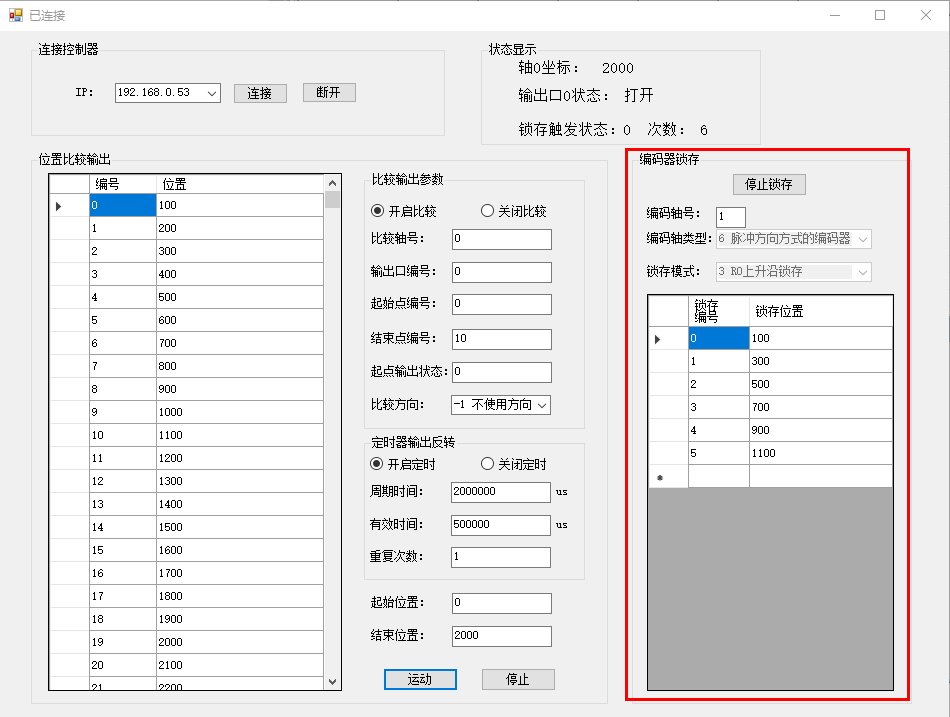Click the position table scroll down arrow
950x717 pixels.
pos(332,681)
